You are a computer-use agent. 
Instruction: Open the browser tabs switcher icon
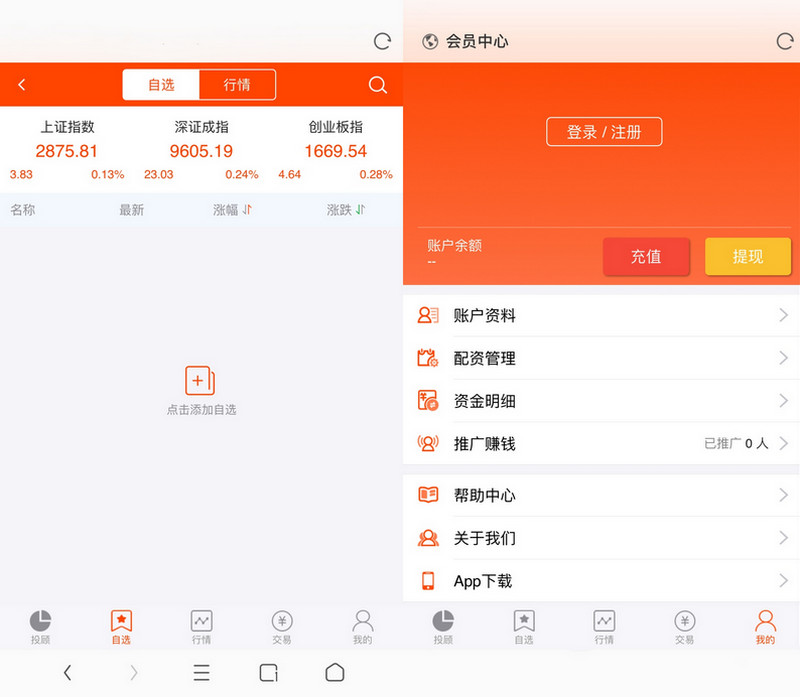click(268, 673)
